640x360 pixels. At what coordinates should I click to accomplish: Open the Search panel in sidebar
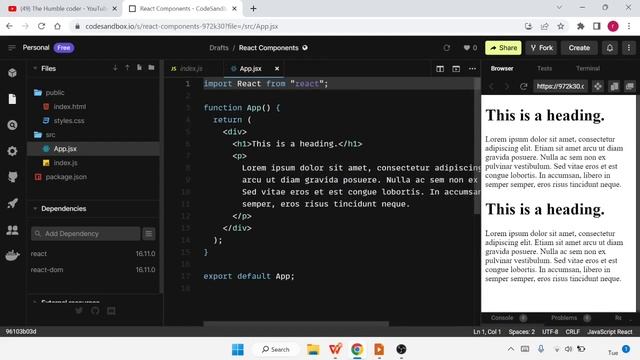(x=12, y=125)
